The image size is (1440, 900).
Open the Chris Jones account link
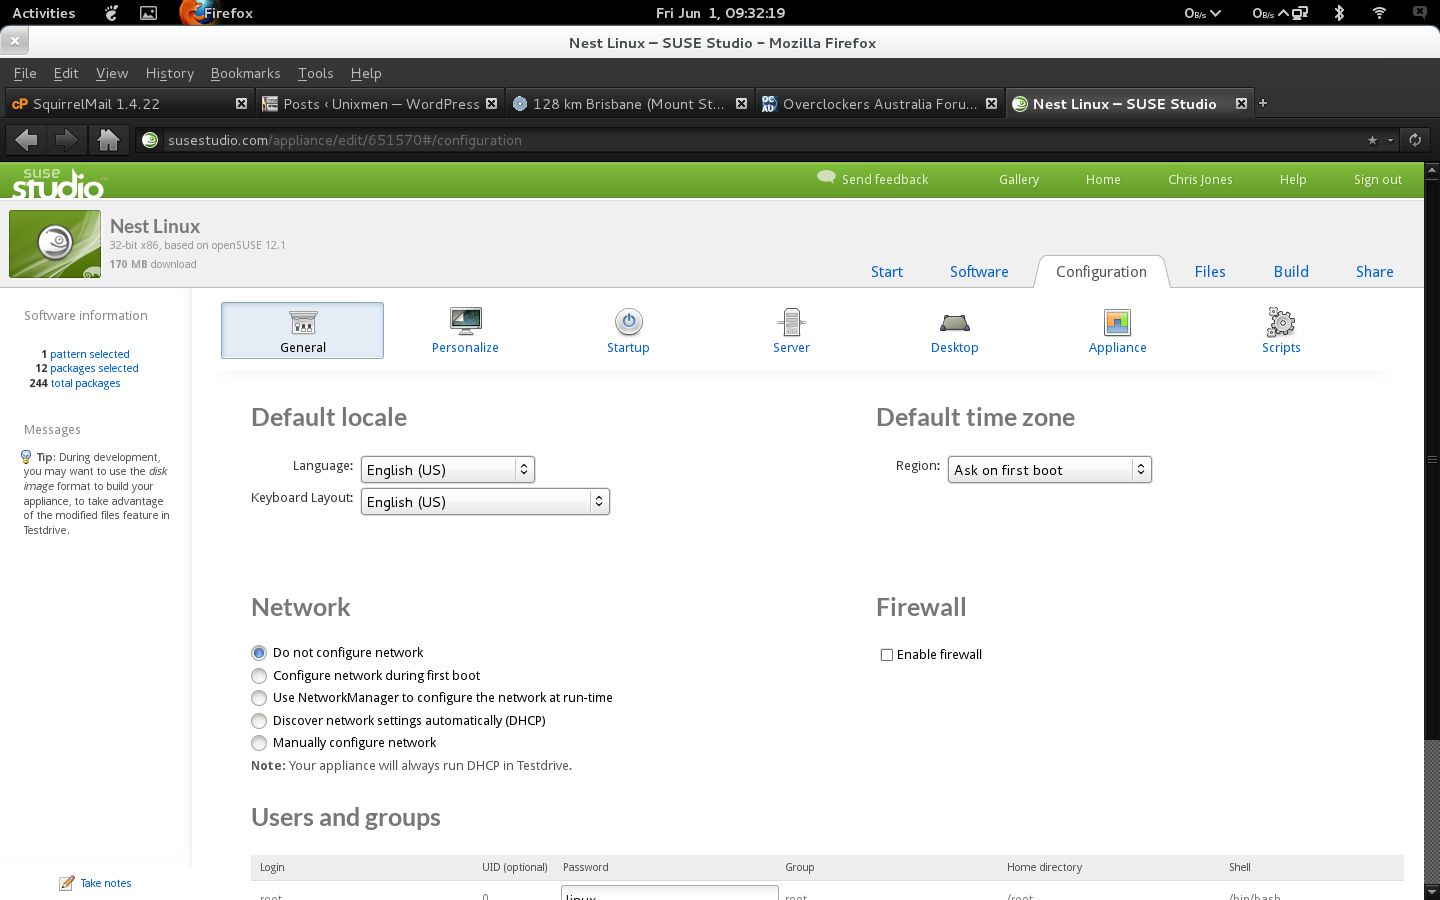(x=1200, y=180)
